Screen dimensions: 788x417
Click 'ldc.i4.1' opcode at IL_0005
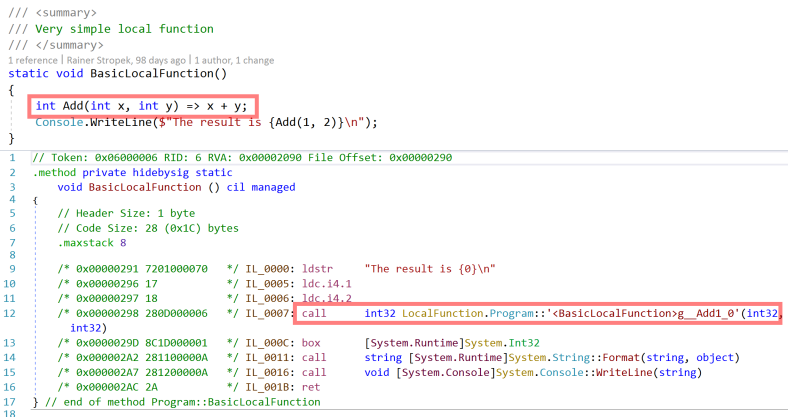point(327,284)
